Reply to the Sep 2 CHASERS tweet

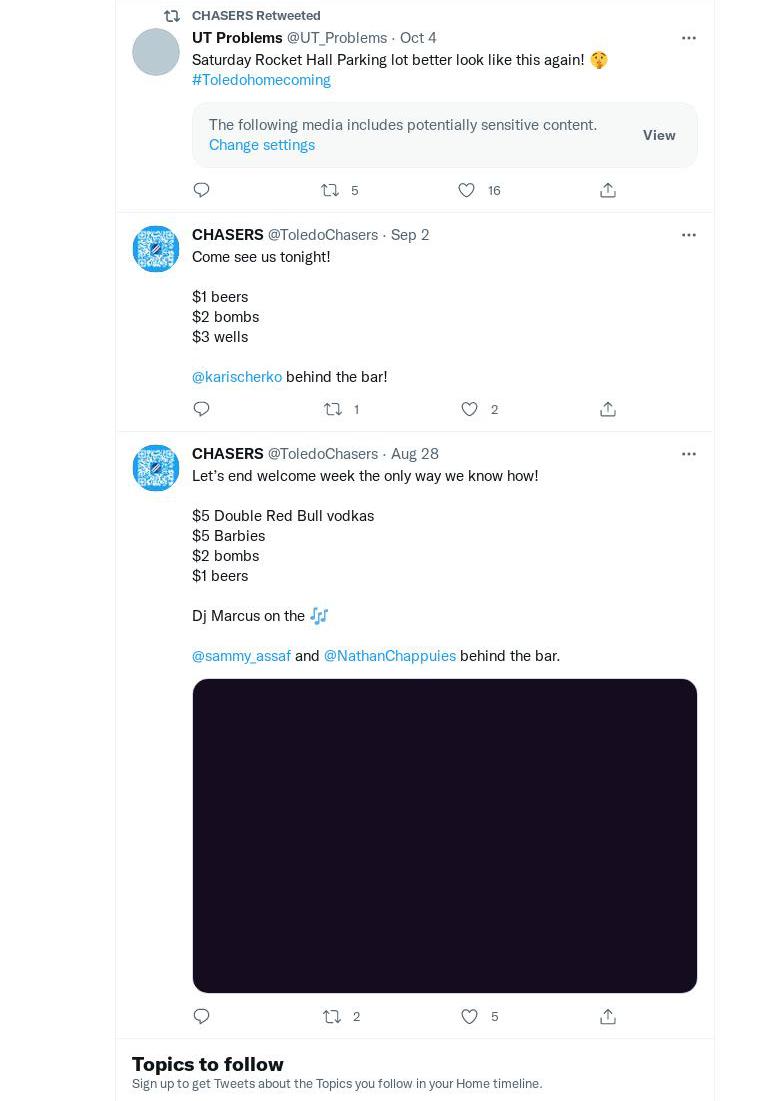click(x=201, y=409)
